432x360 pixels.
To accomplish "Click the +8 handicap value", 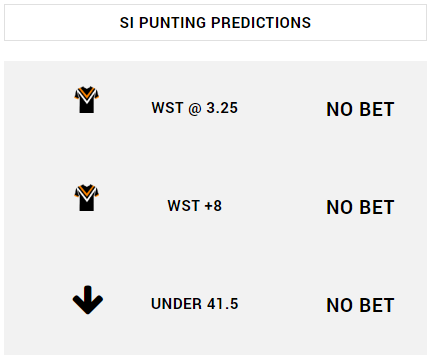I will [x=213, y=206].
